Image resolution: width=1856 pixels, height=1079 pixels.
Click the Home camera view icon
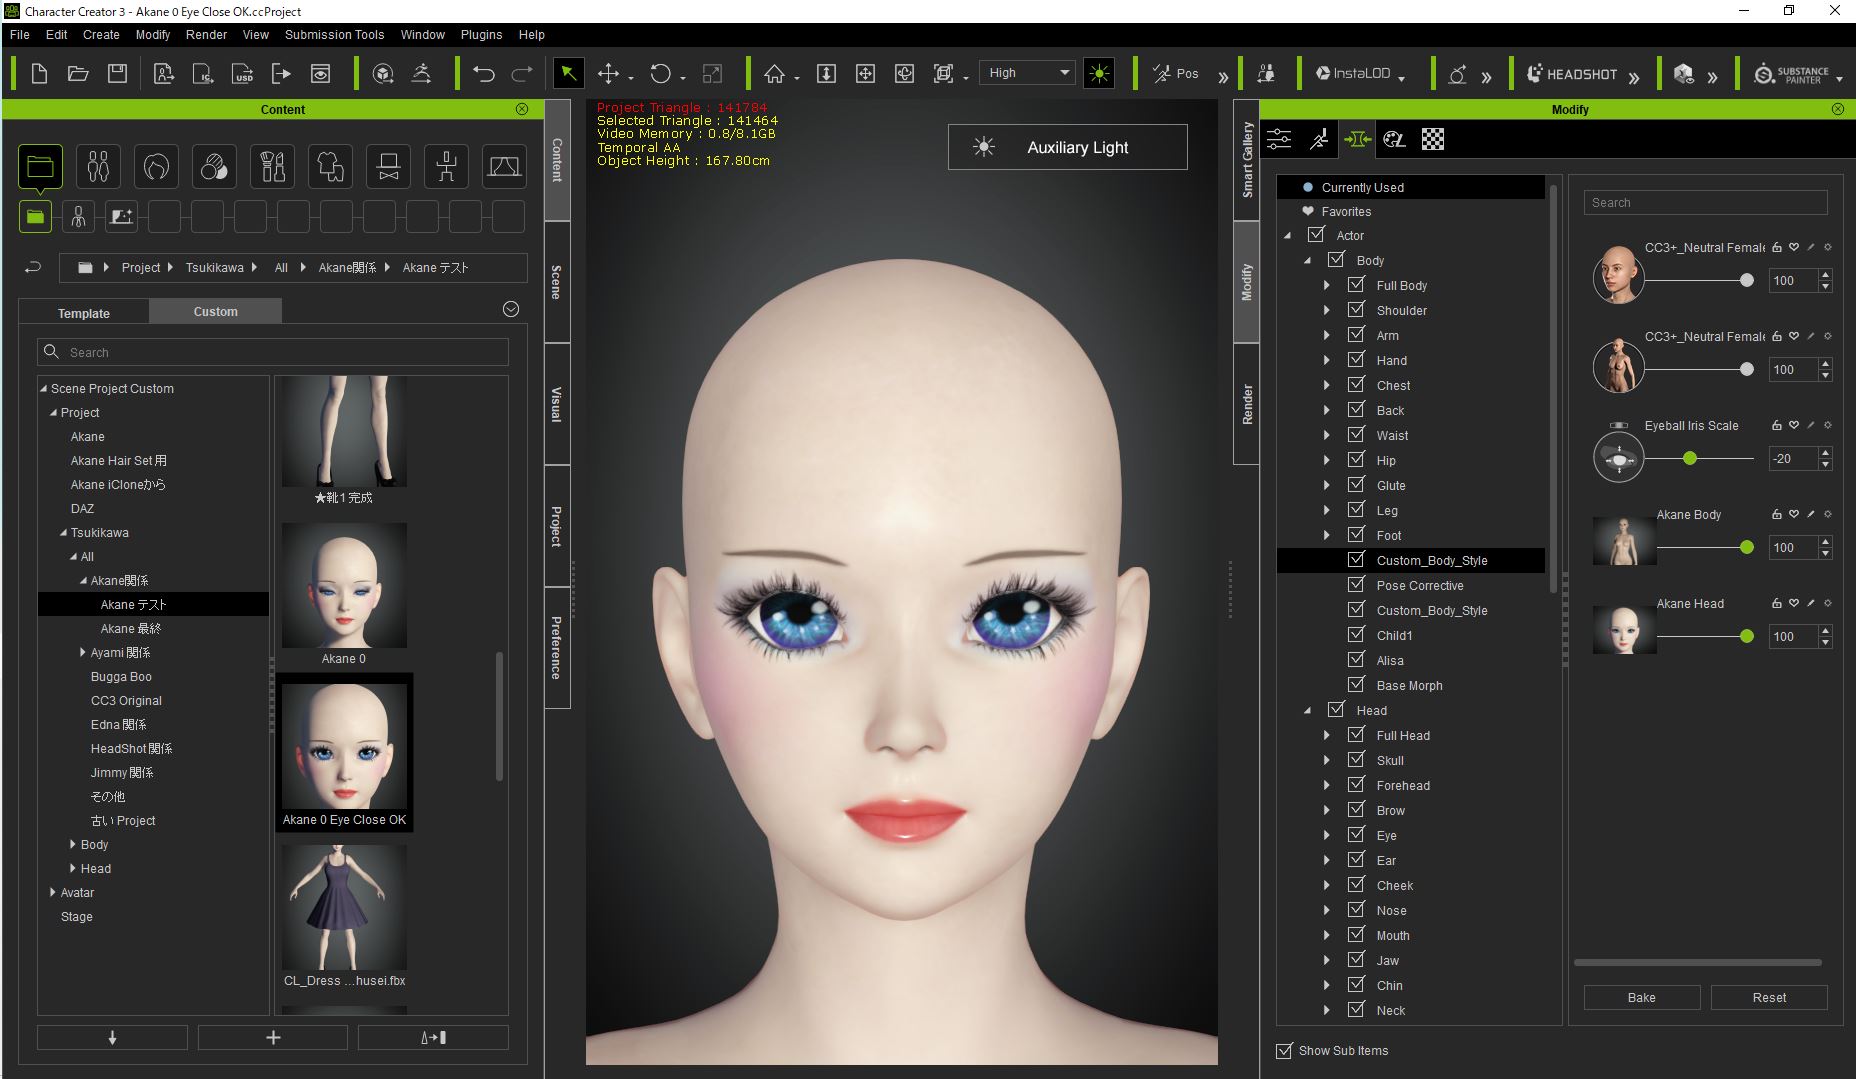[774, 73]
